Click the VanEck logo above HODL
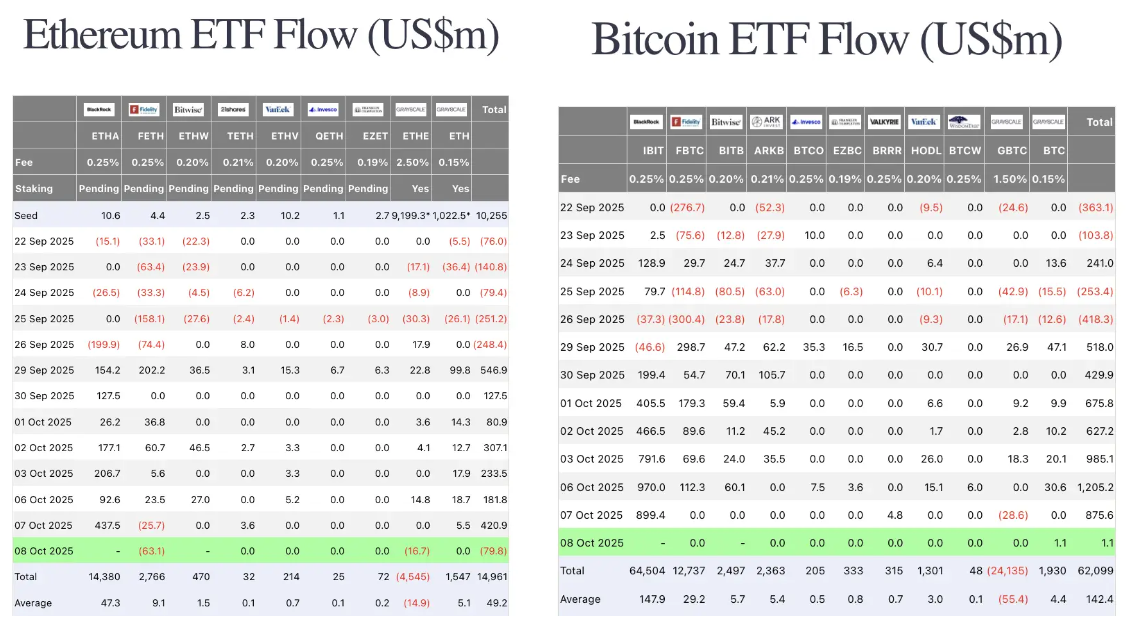This screenshot has width=1132, height=622. pyautogui.click(x=924, y=122)
